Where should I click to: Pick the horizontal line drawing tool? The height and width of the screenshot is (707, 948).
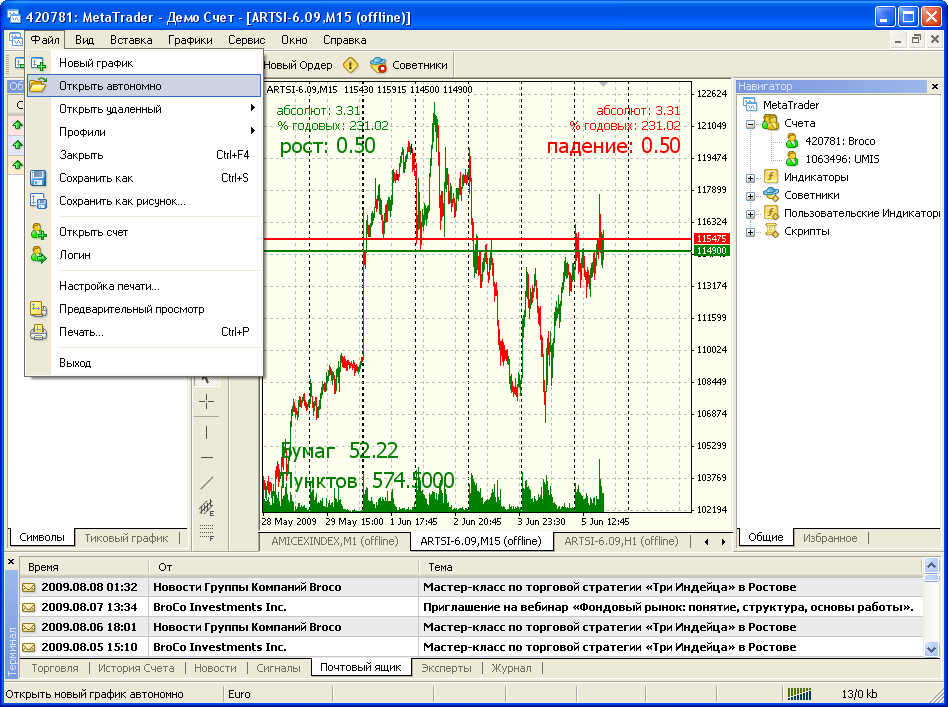click(207, 457)
